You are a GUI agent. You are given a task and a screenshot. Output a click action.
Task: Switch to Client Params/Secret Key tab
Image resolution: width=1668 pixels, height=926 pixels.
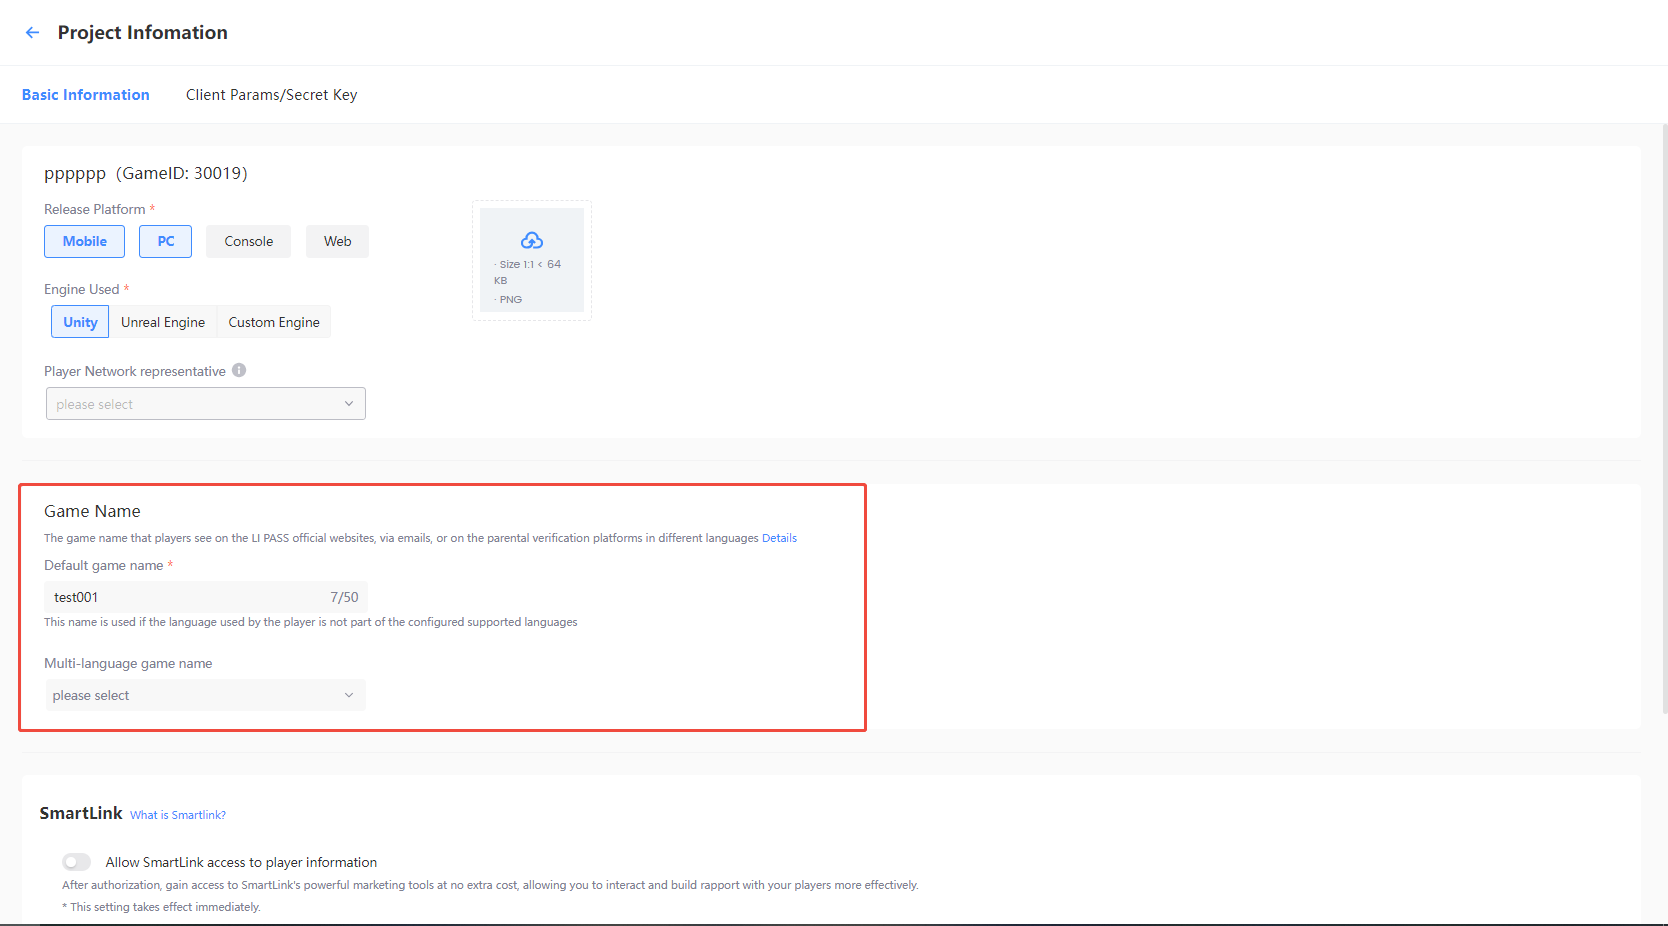click(271, 95)
